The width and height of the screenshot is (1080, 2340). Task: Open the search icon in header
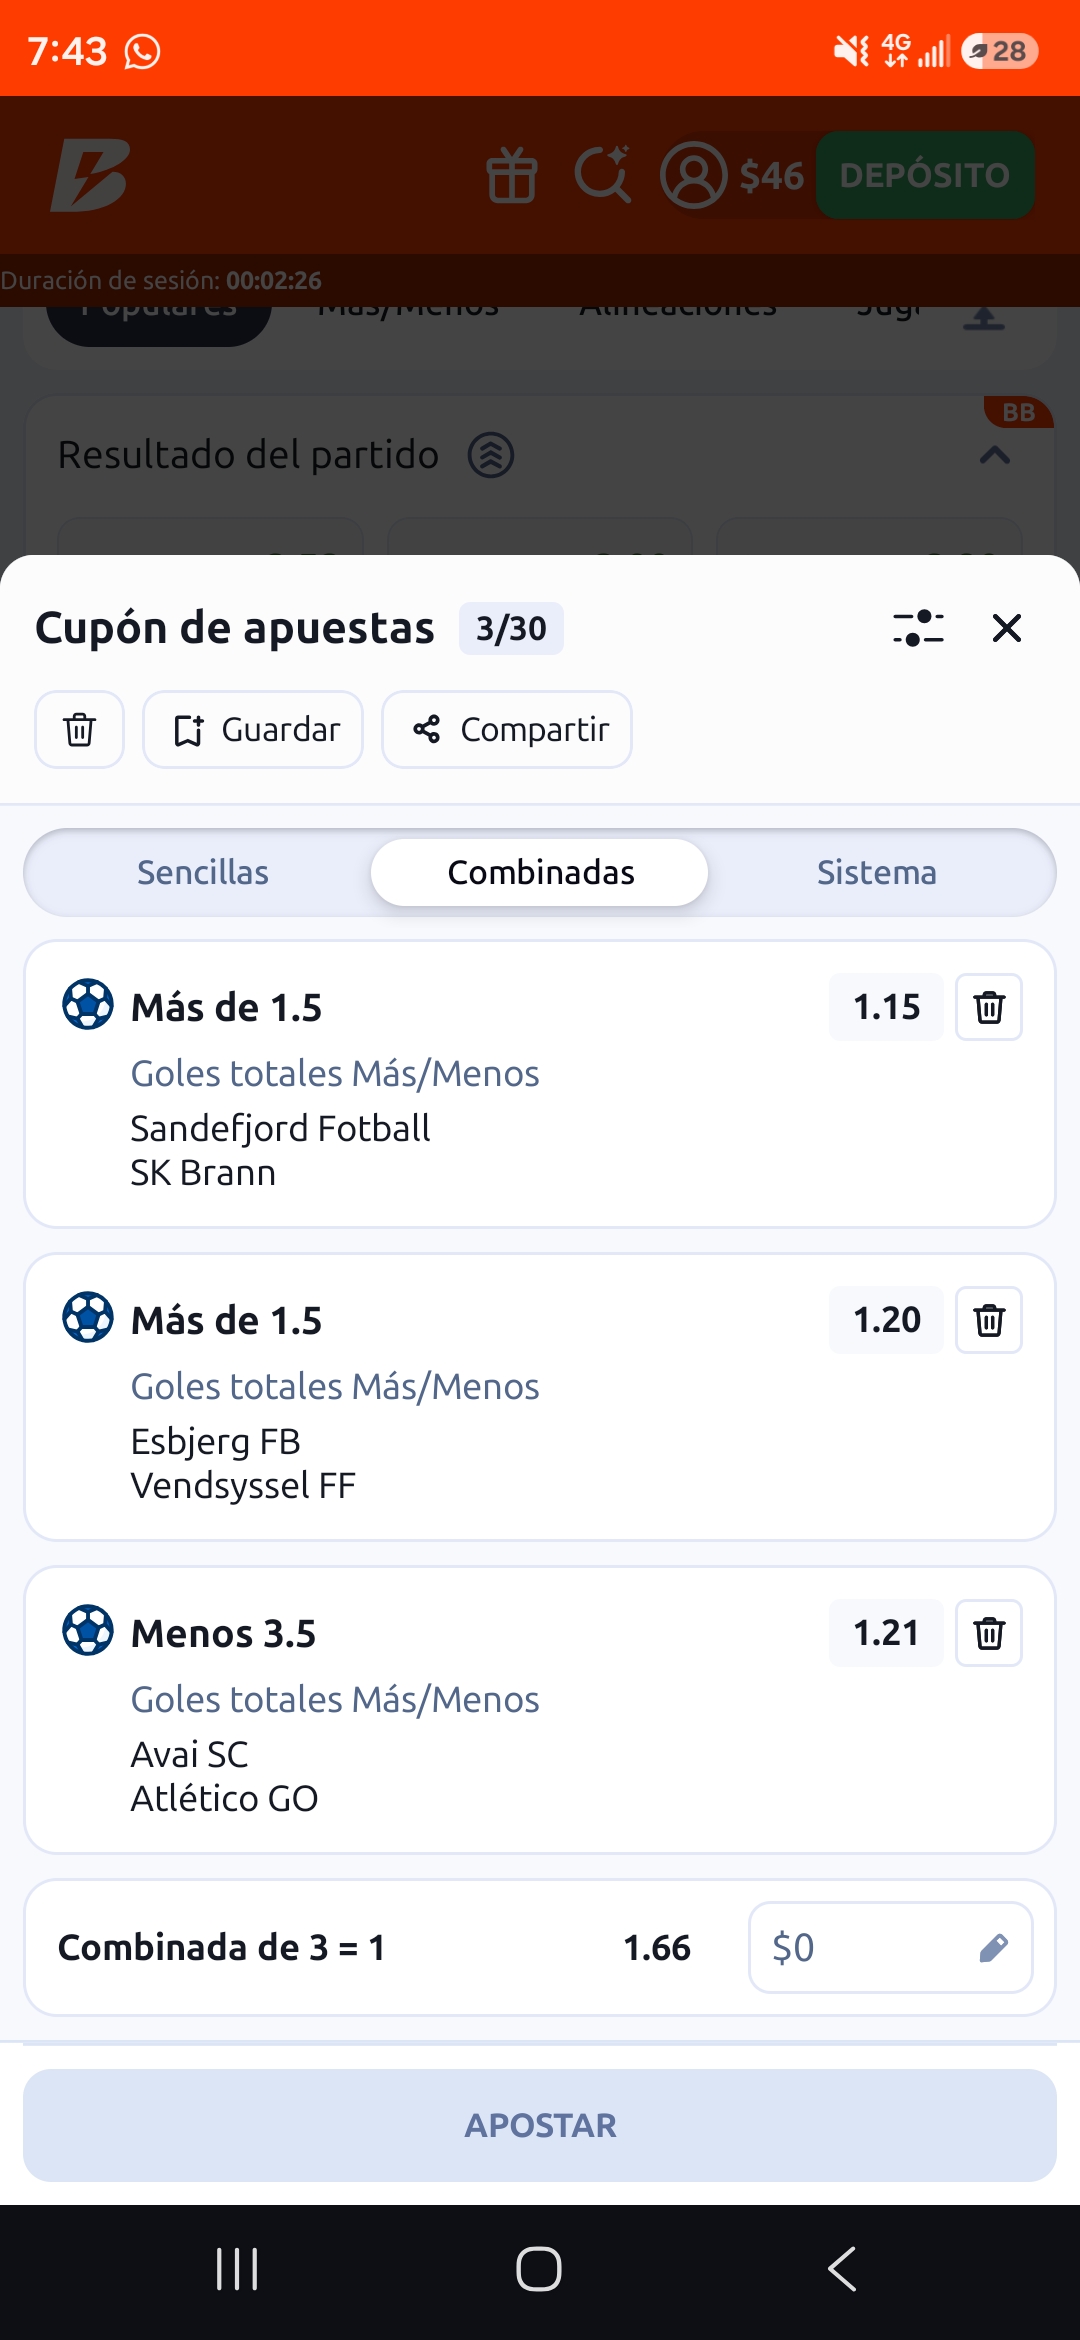pyautogui.click(x=603, y=175)
